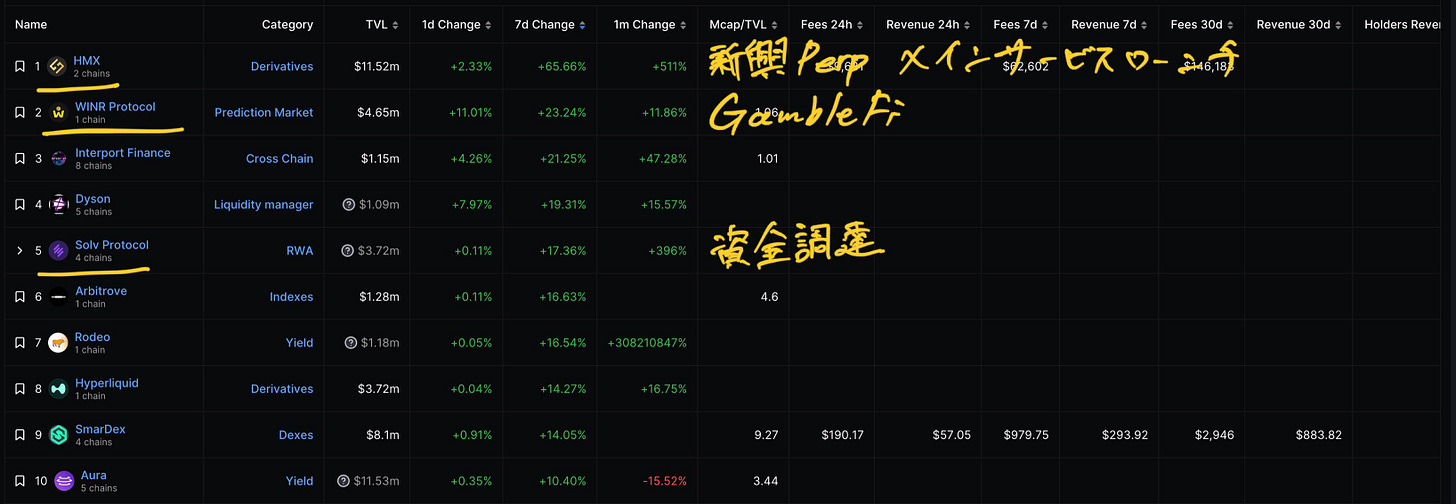Bookmark the Rodeo row
The height and width of the screenshot is (504, 1456).
tap(19, 343)
